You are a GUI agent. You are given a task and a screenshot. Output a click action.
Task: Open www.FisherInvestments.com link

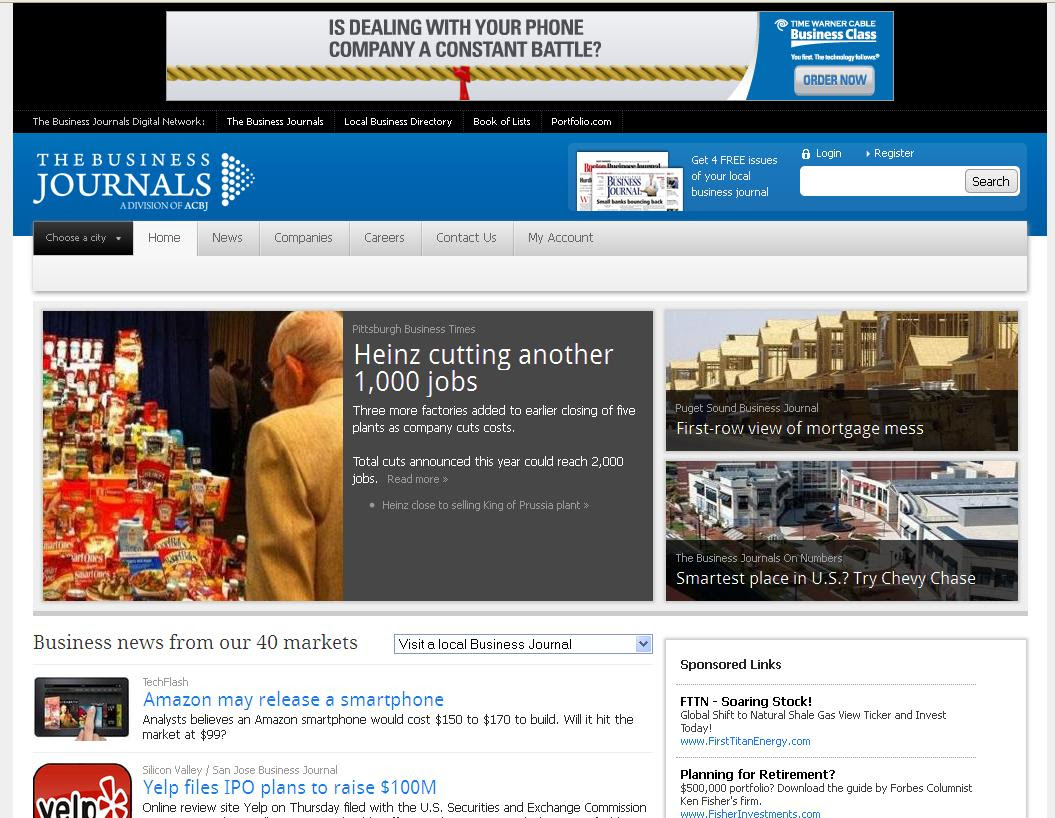pyautogui.click(x=750, y=813)
